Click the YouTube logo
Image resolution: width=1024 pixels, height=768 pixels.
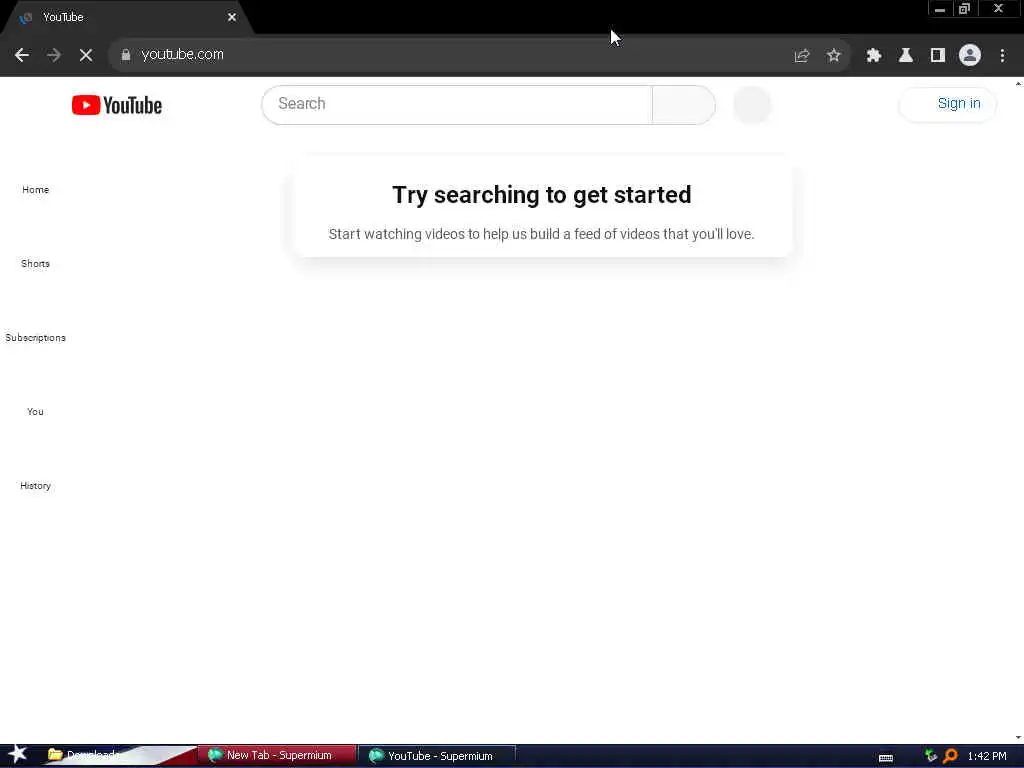(117, 105)
